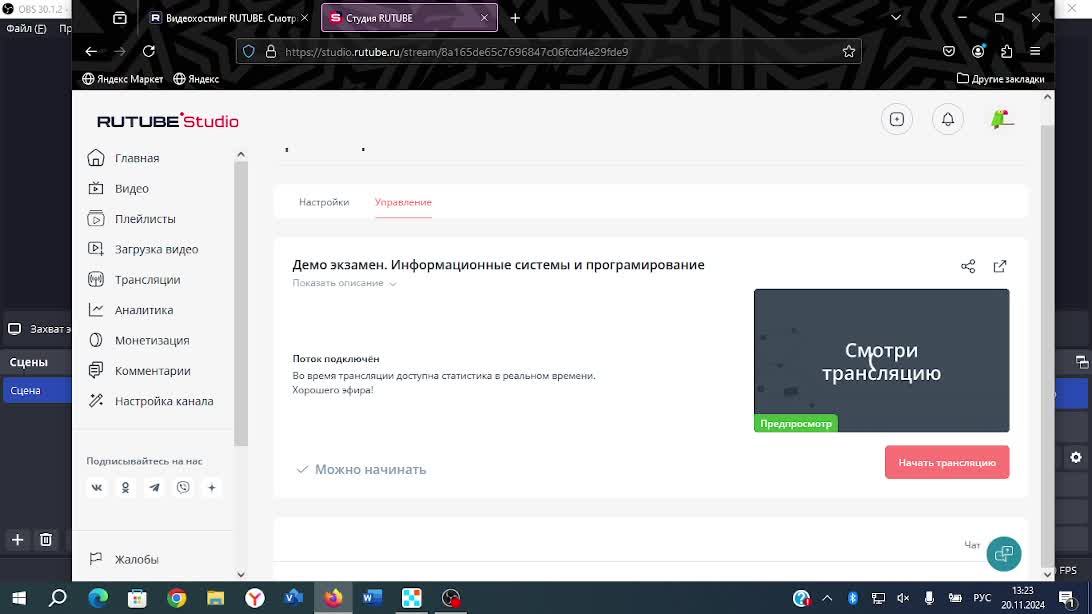Open Трансляции in the sidebar
The width and height of the screenshot is (1092, 614).
coord(147,280)
